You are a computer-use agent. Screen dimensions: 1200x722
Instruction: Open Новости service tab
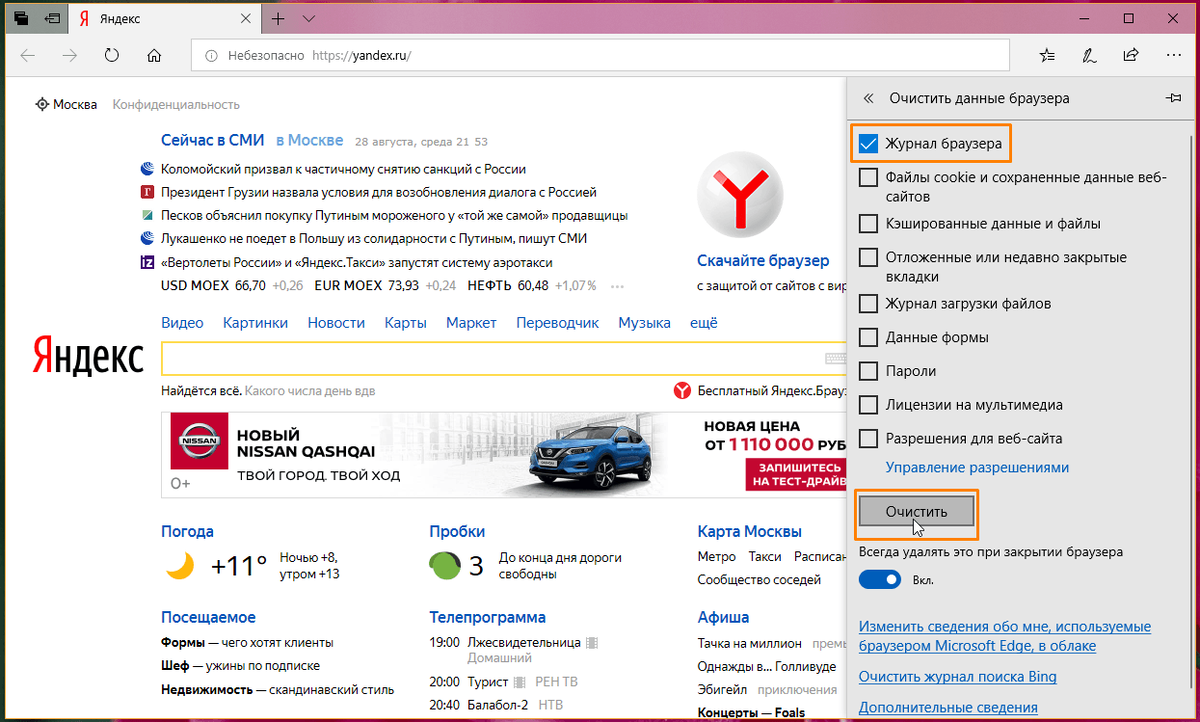[x=336, y=323]
